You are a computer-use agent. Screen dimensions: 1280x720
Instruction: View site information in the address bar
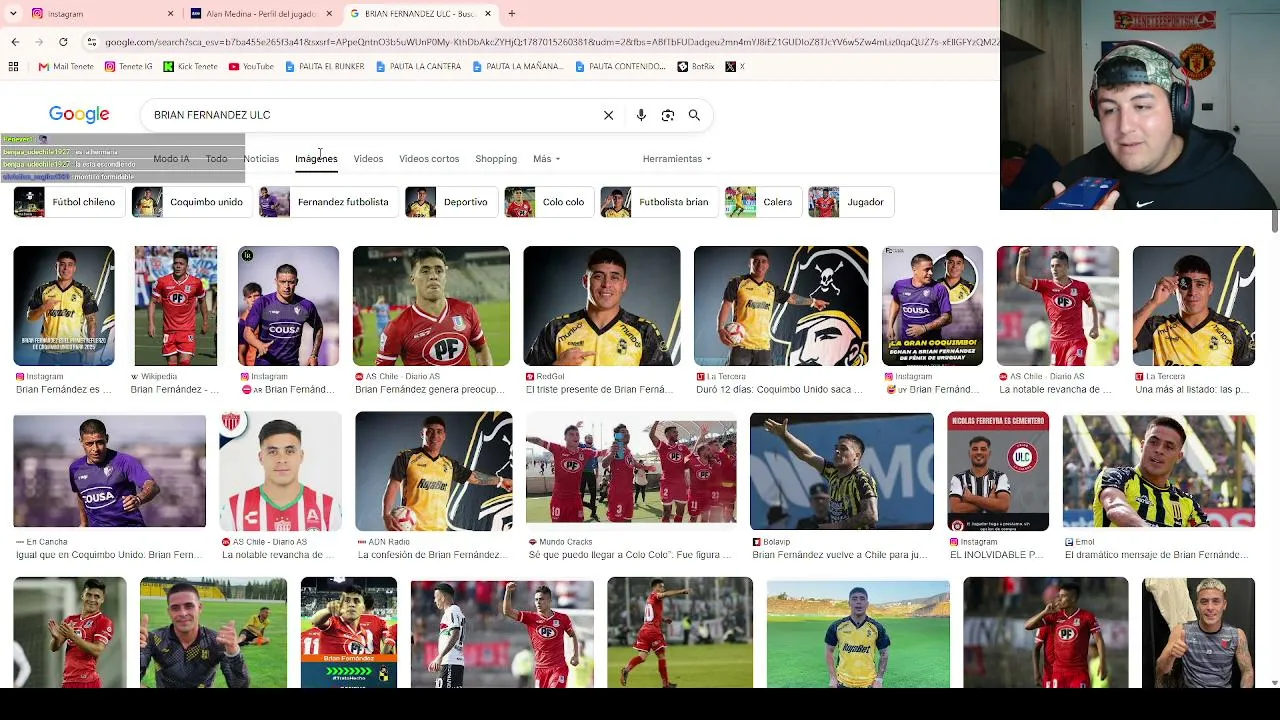click(x=92, y=42)
